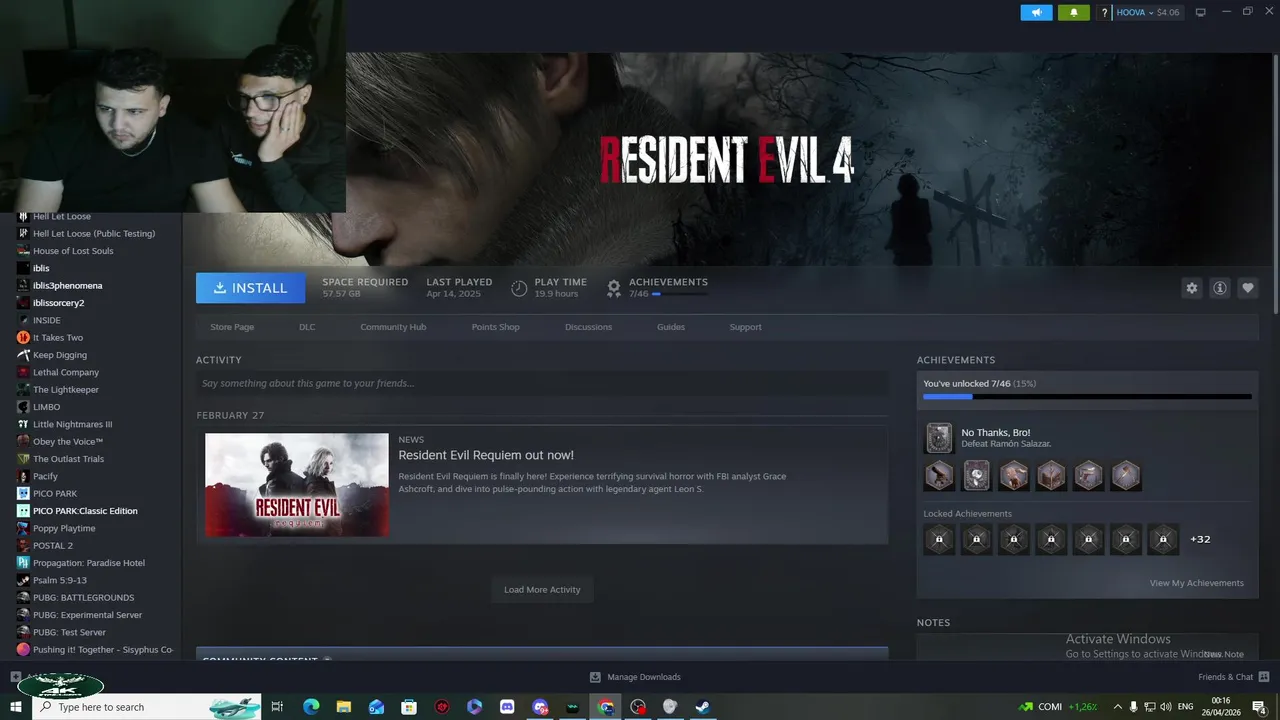This screenshot has width=1280, height=720.
Task: Expand the +32 locked achievements
Action: coord(1200,539)
